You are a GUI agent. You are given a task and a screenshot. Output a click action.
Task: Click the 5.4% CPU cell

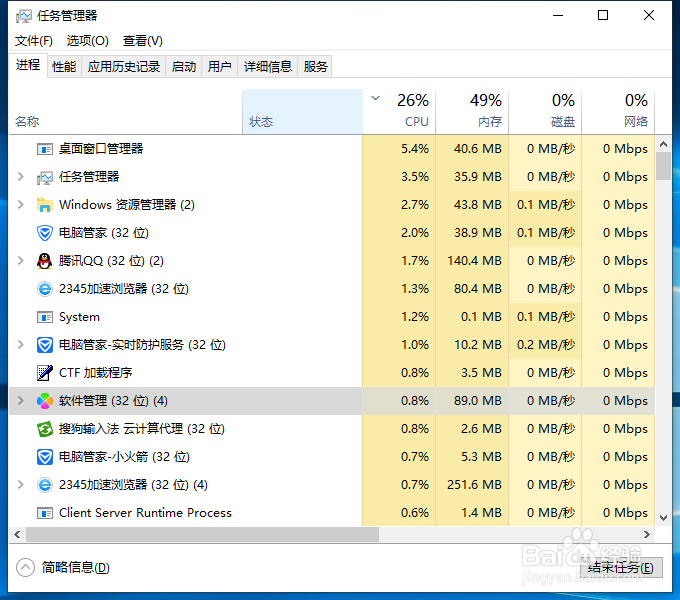coord(399,149)
